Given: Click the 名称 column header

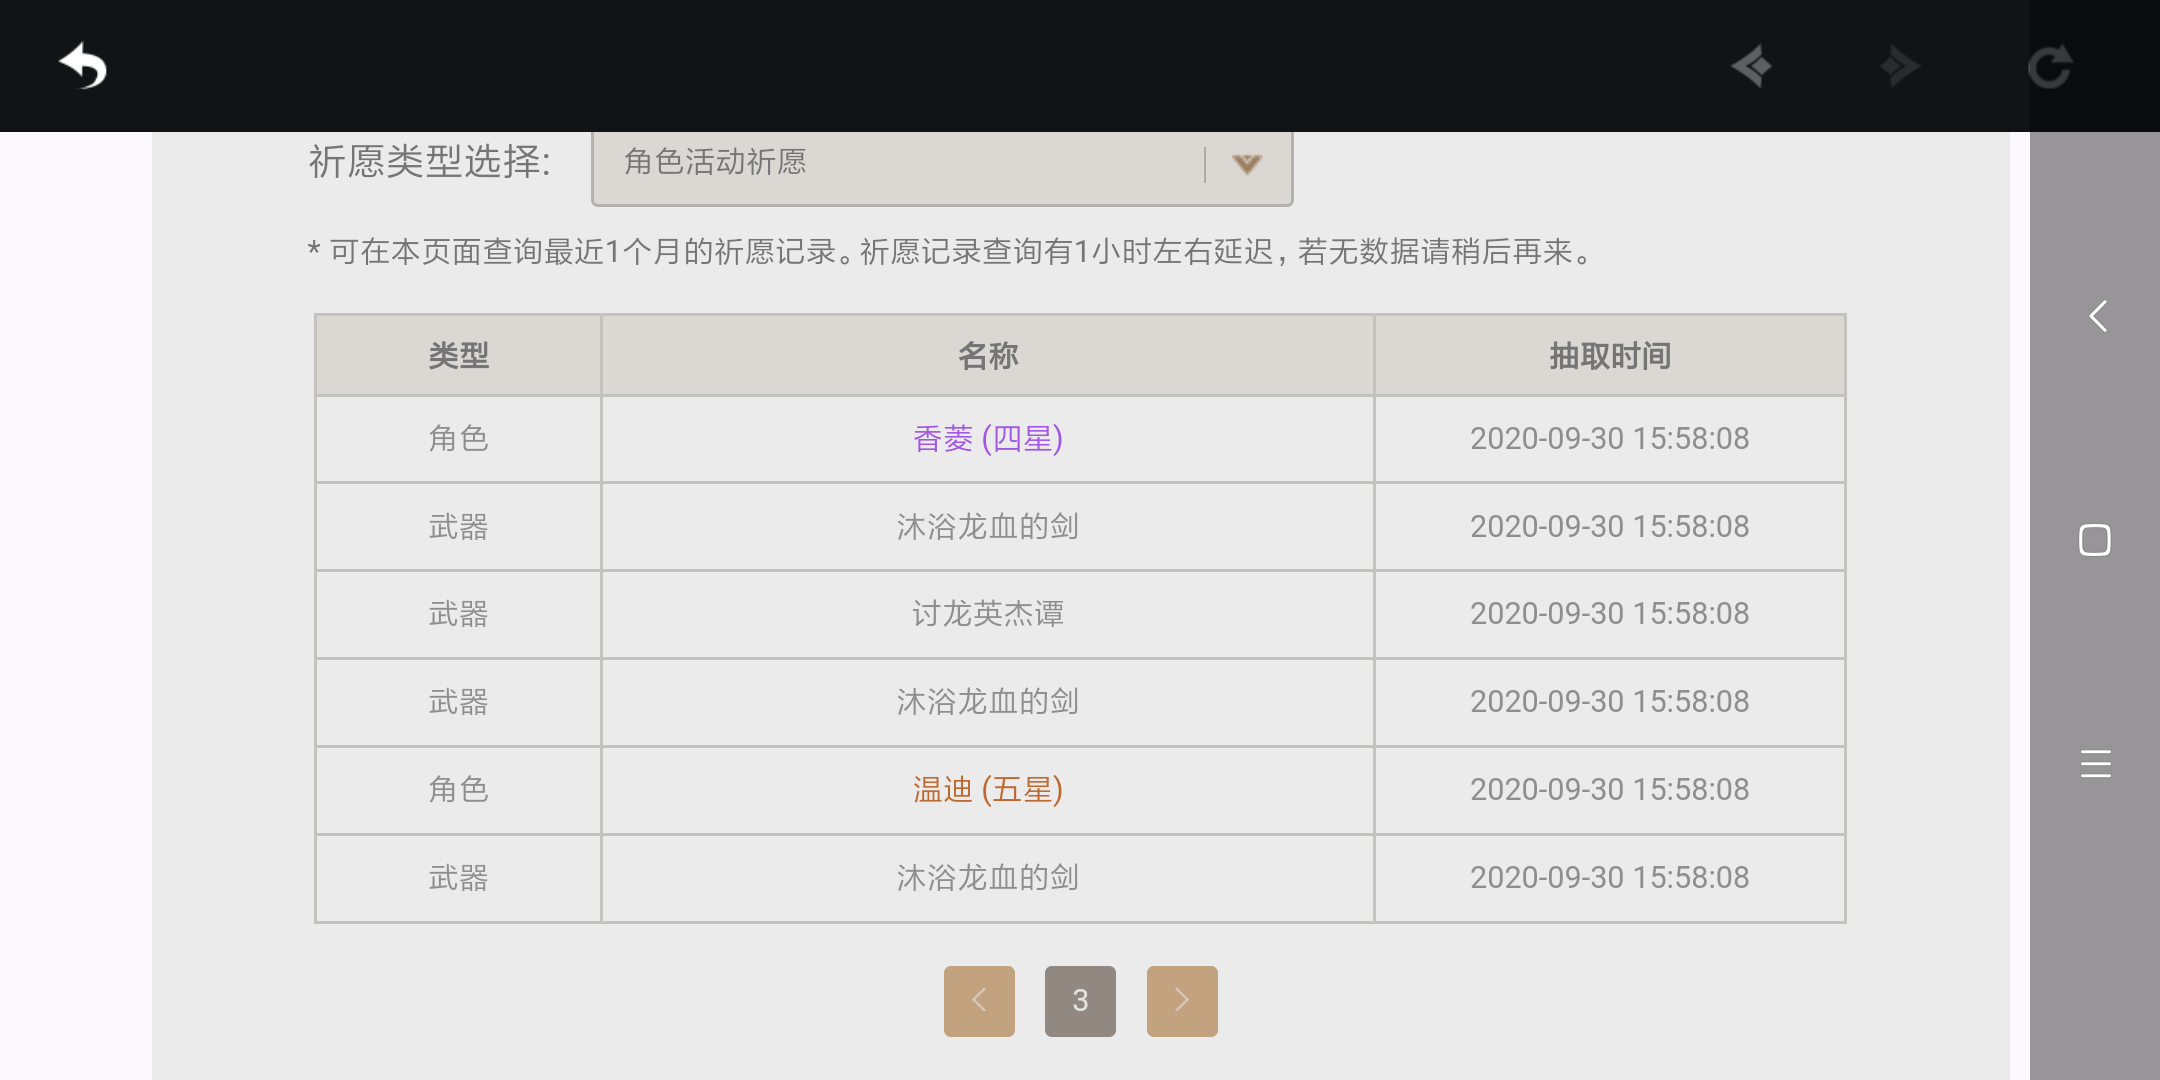Looking at the screenshot, I should pos(988,355).
